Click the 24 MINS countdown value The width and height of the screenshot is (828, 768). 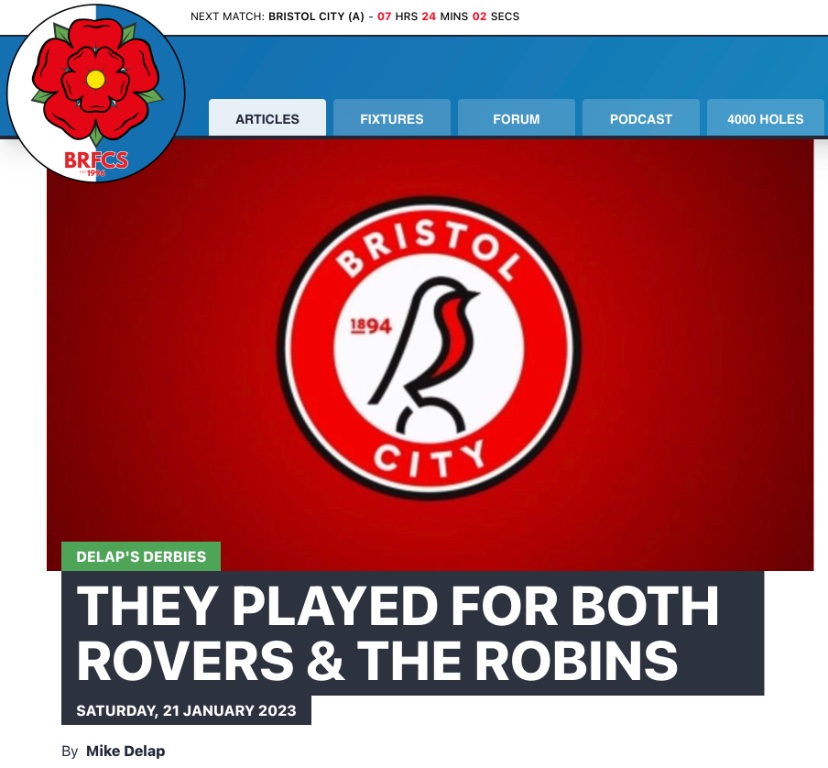(x=445, y=16)
